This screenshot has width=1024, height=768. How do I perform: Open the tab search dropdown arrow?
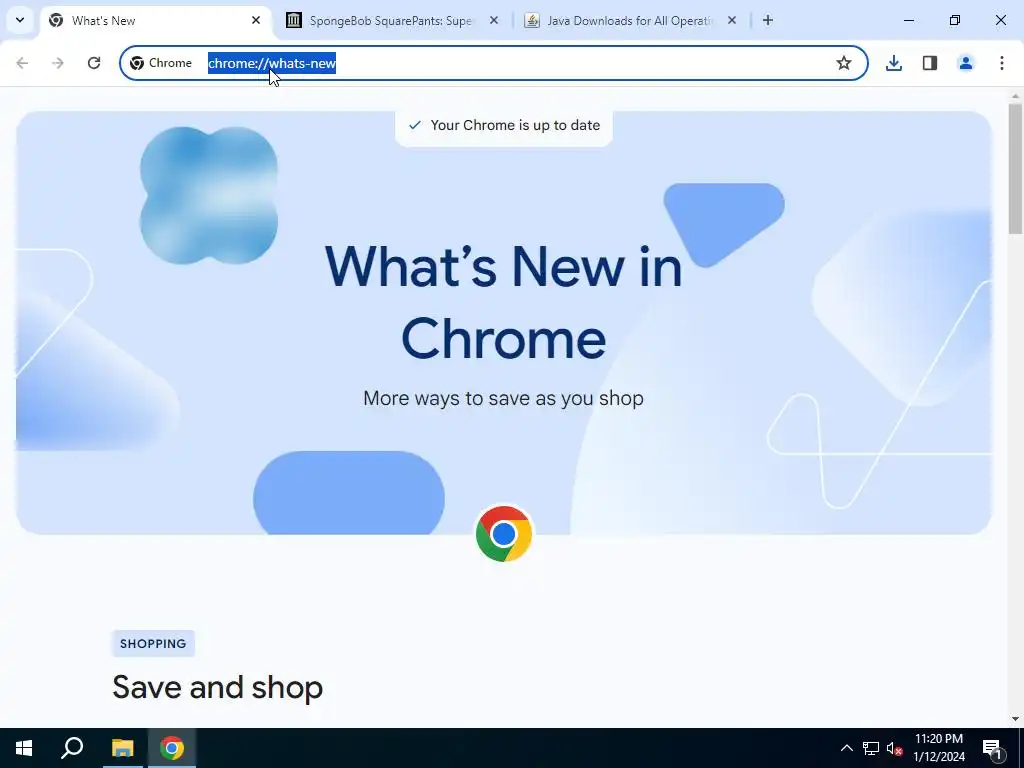20,20
